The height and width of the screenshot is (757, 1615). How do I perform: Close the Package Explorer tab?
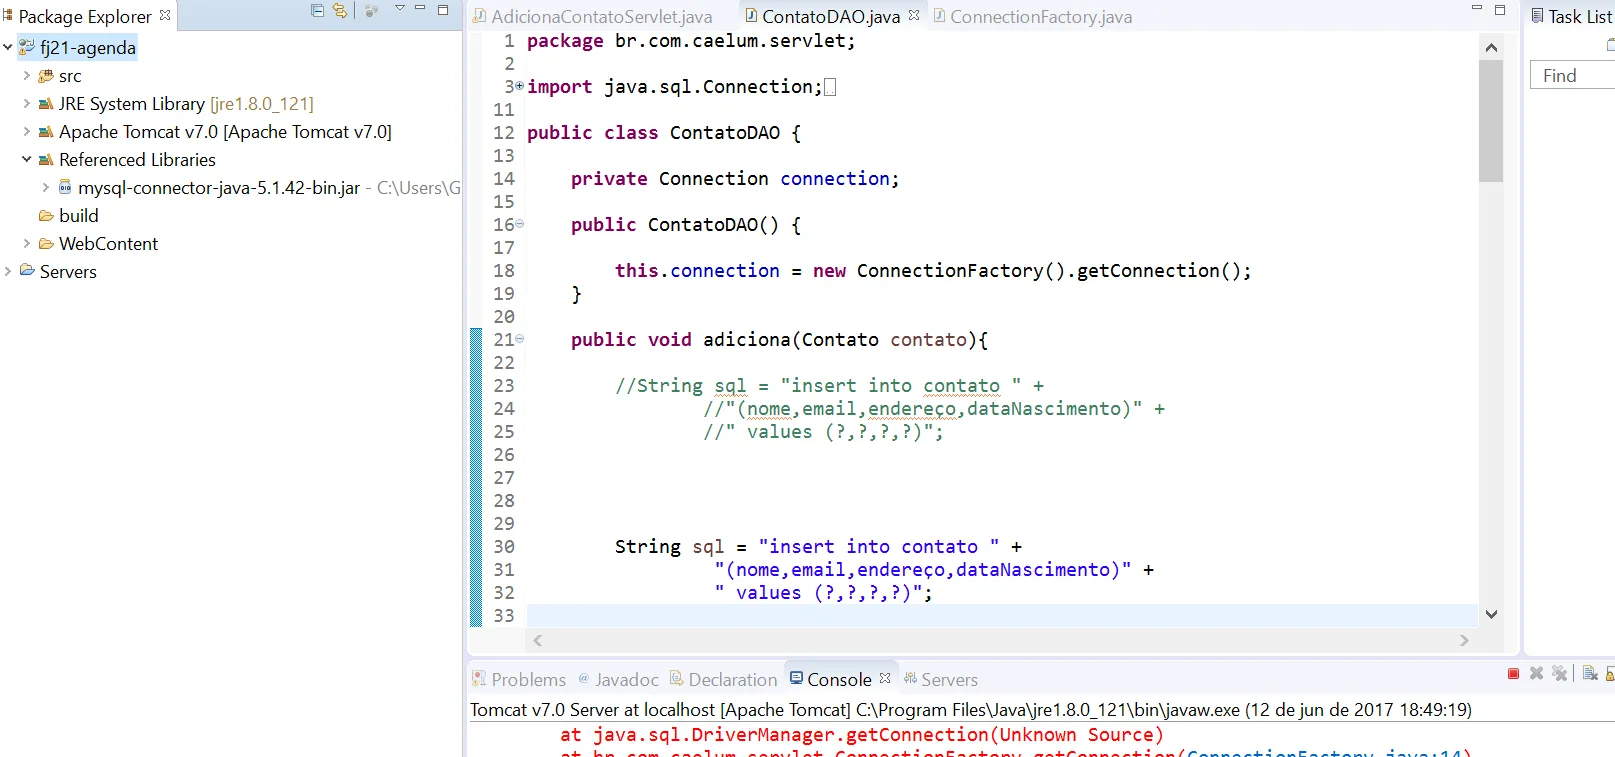[165, 15]
